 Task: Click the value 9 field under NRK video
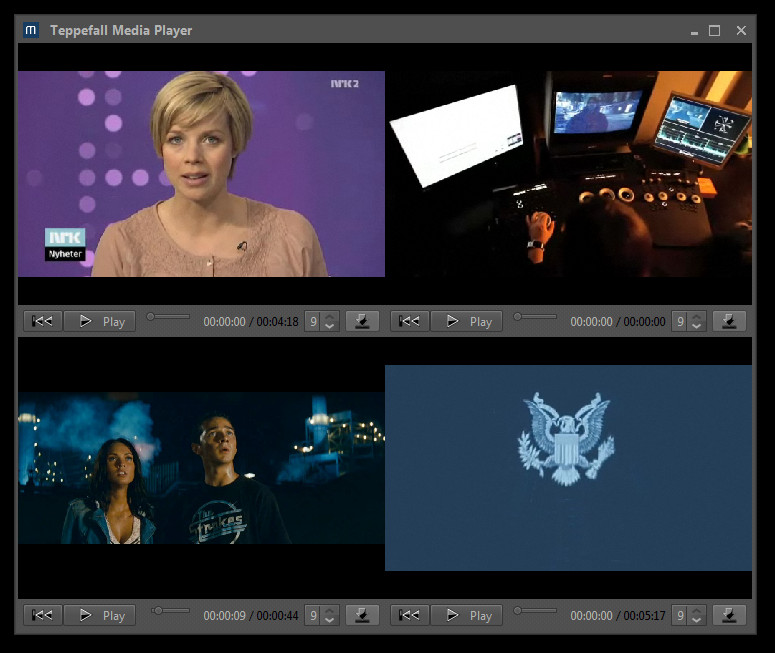click(x=312, y=321)
